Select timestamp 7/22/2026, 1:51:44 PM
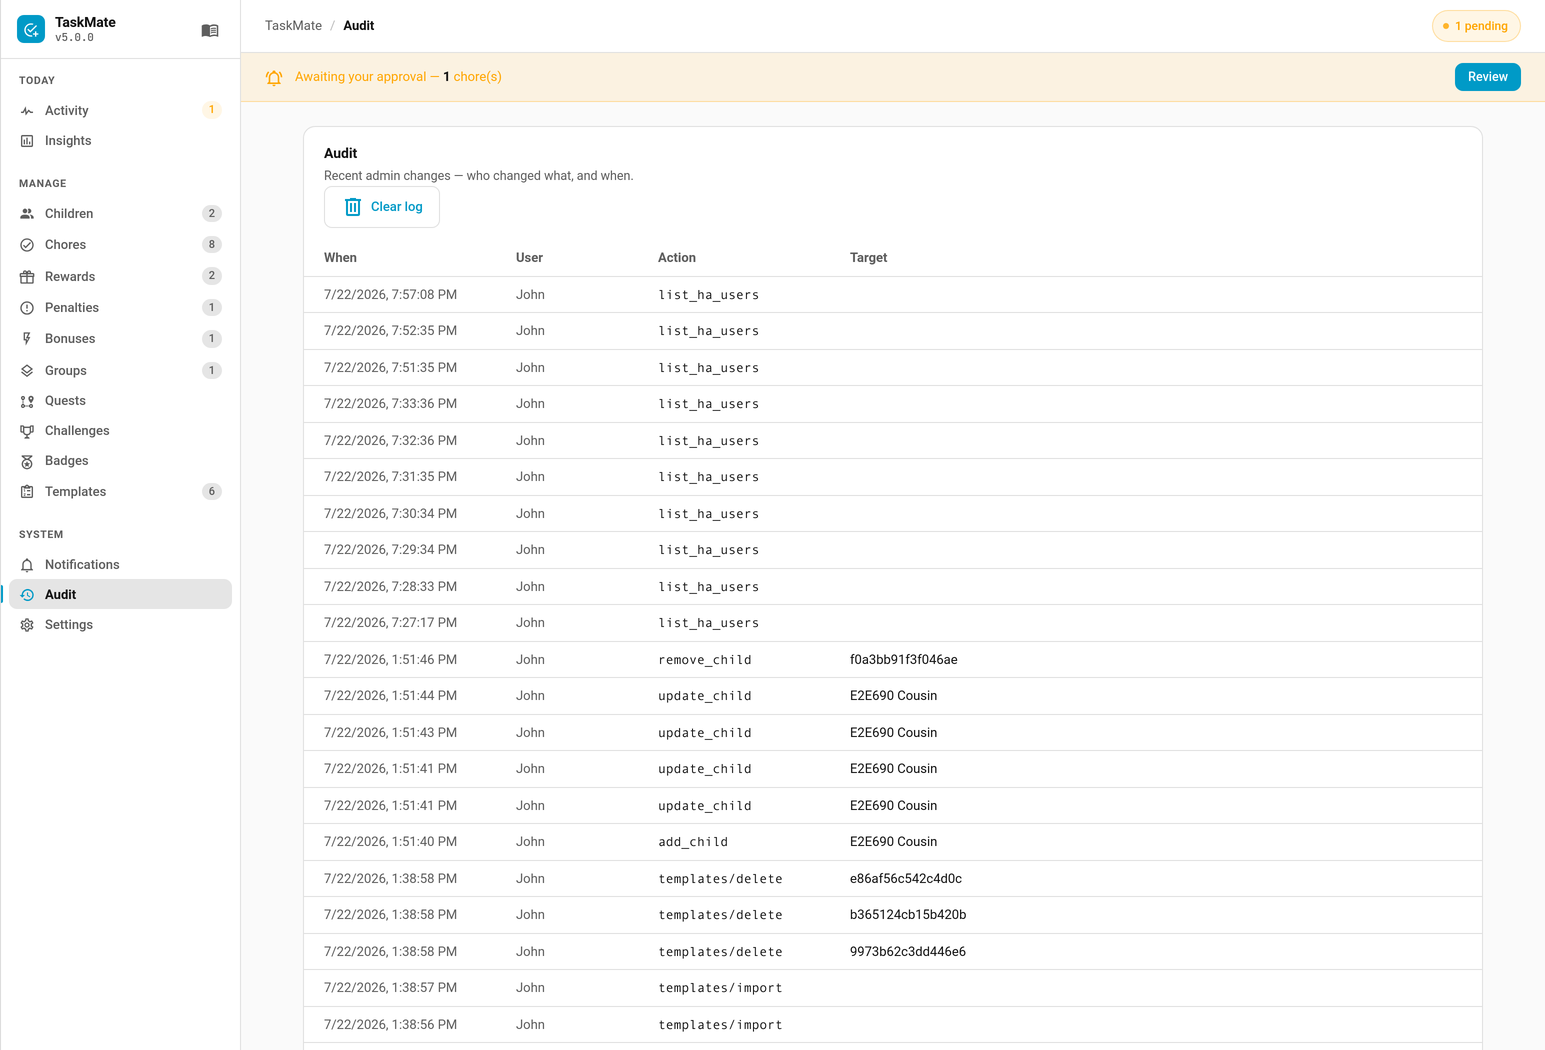1545x1050 pixels. (390, 696)
